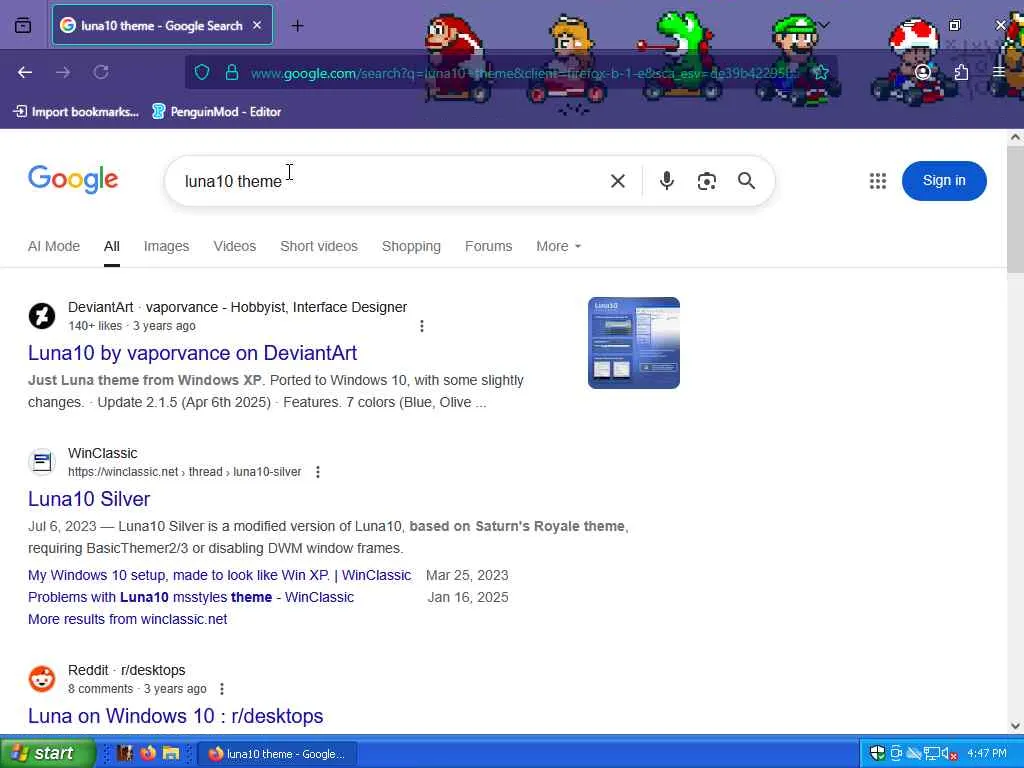Switch to Shopping results tab
This screenshot has width=1024, height=768.
point(411,246)
